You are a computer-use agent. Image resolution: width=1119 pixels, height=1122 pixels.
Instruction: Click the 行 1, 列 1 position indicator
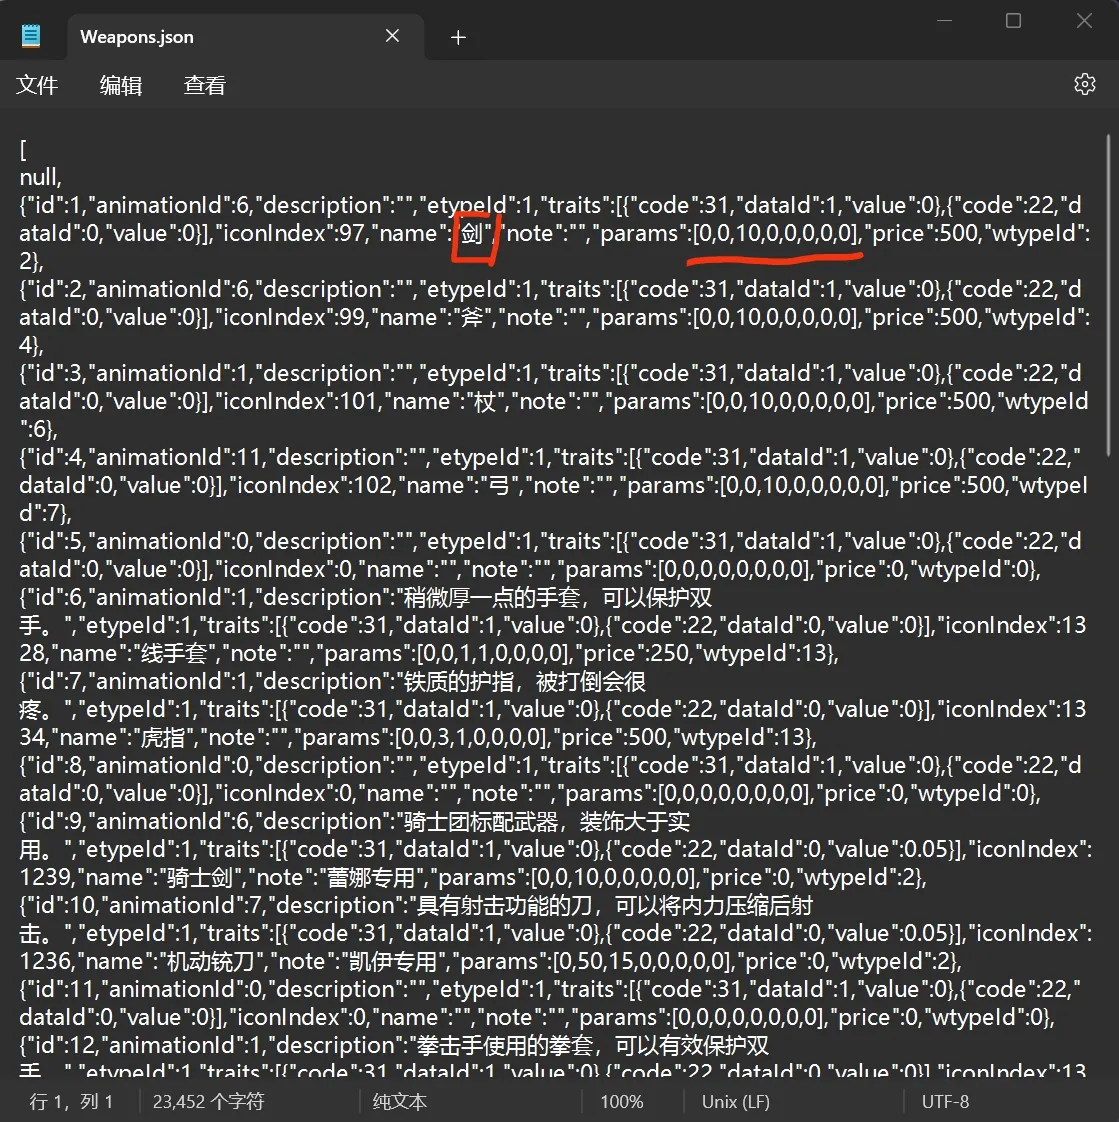71,1101
